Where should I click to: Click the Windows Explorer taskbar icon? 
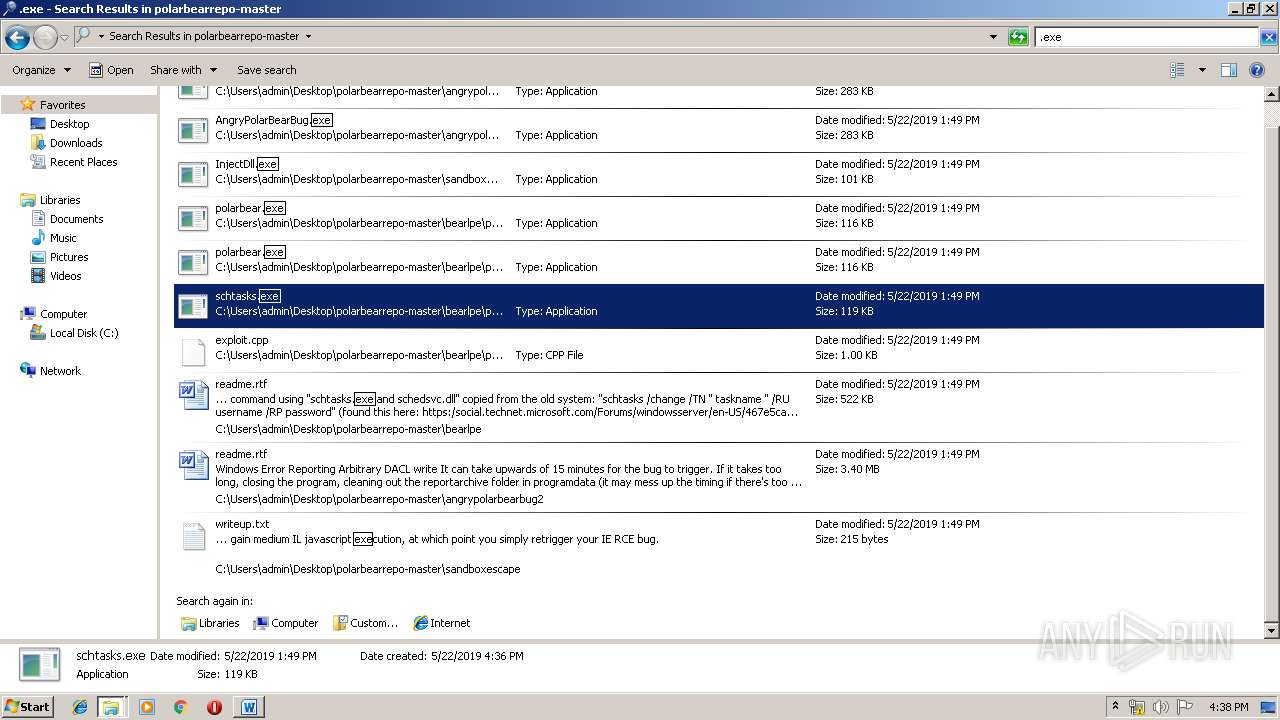111,707
